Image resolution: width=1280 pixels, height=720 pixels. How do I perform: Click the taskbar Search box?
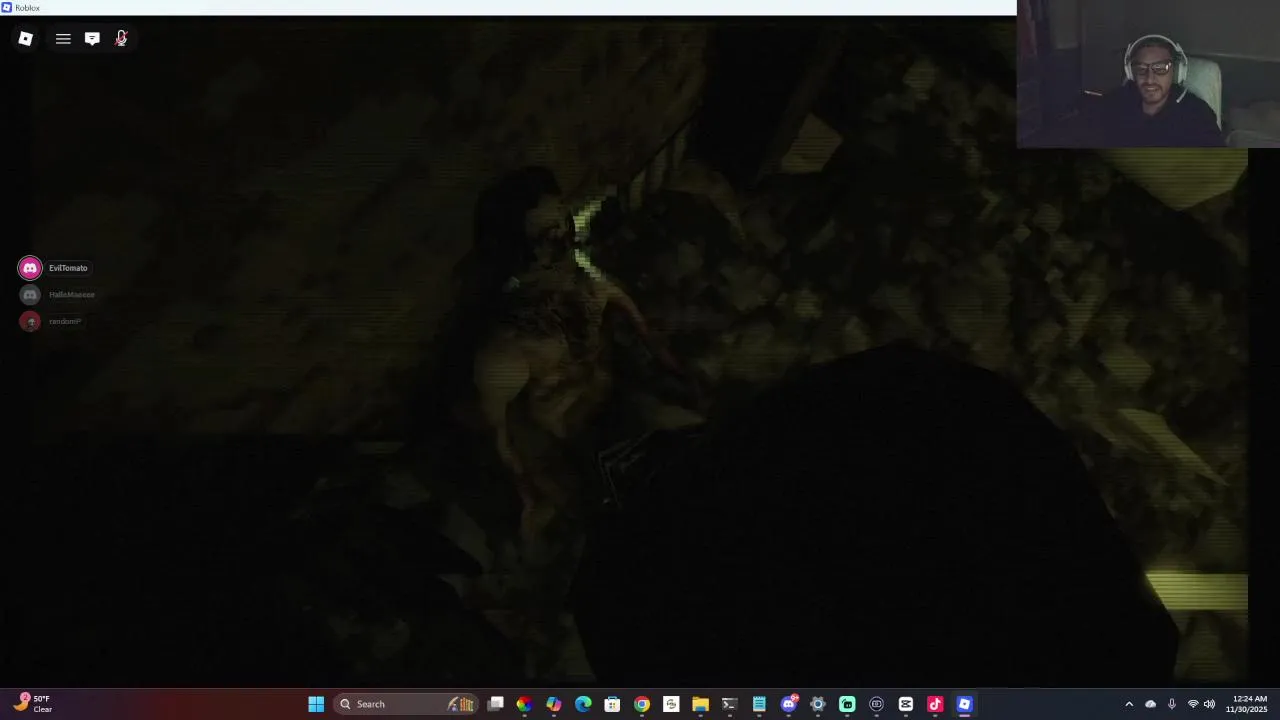point(405,704)
